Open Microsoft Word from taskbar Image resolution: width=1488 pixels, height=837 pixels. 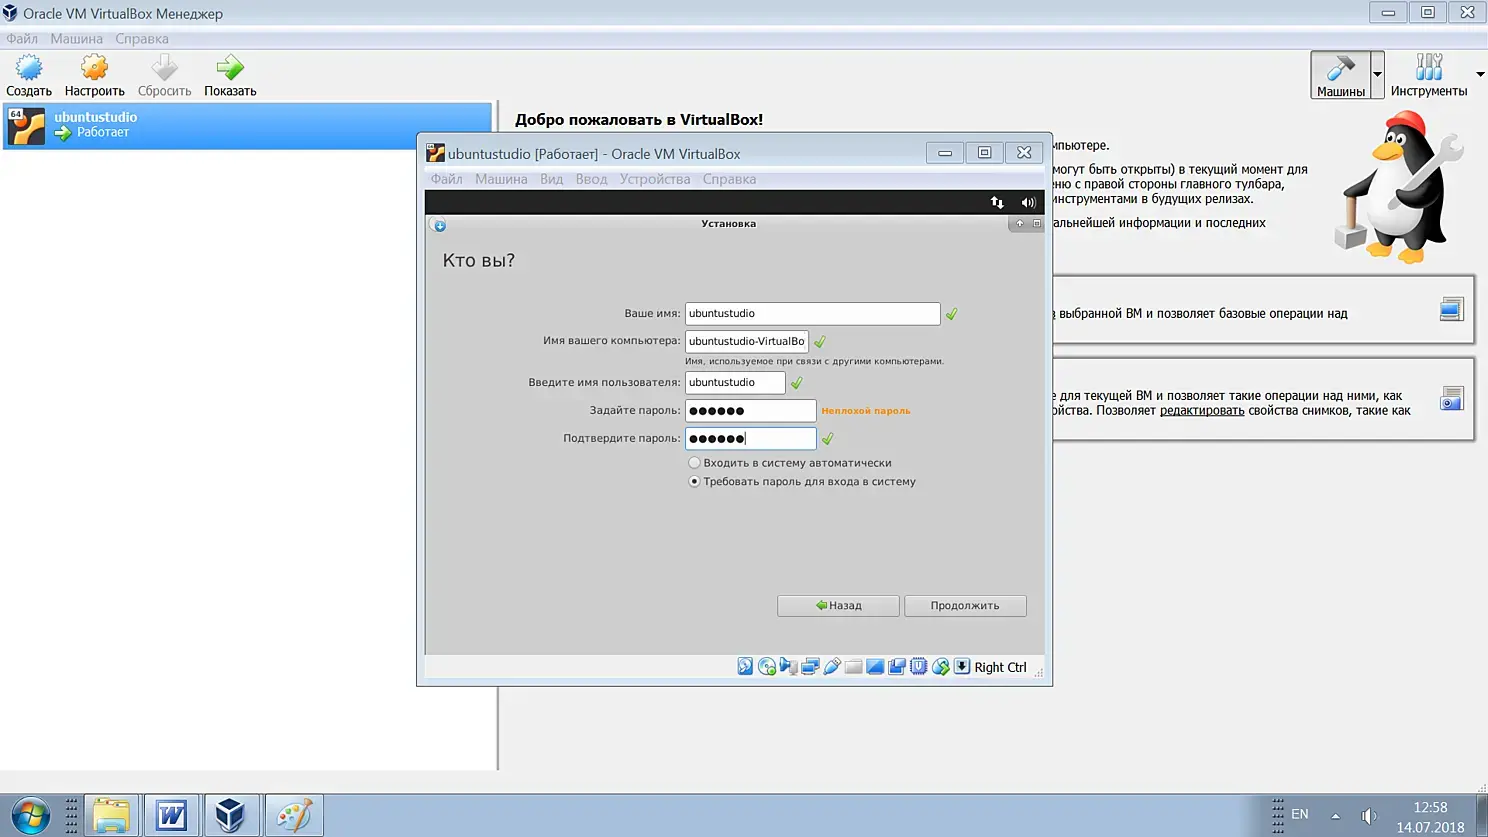click(x=171, y=815)
